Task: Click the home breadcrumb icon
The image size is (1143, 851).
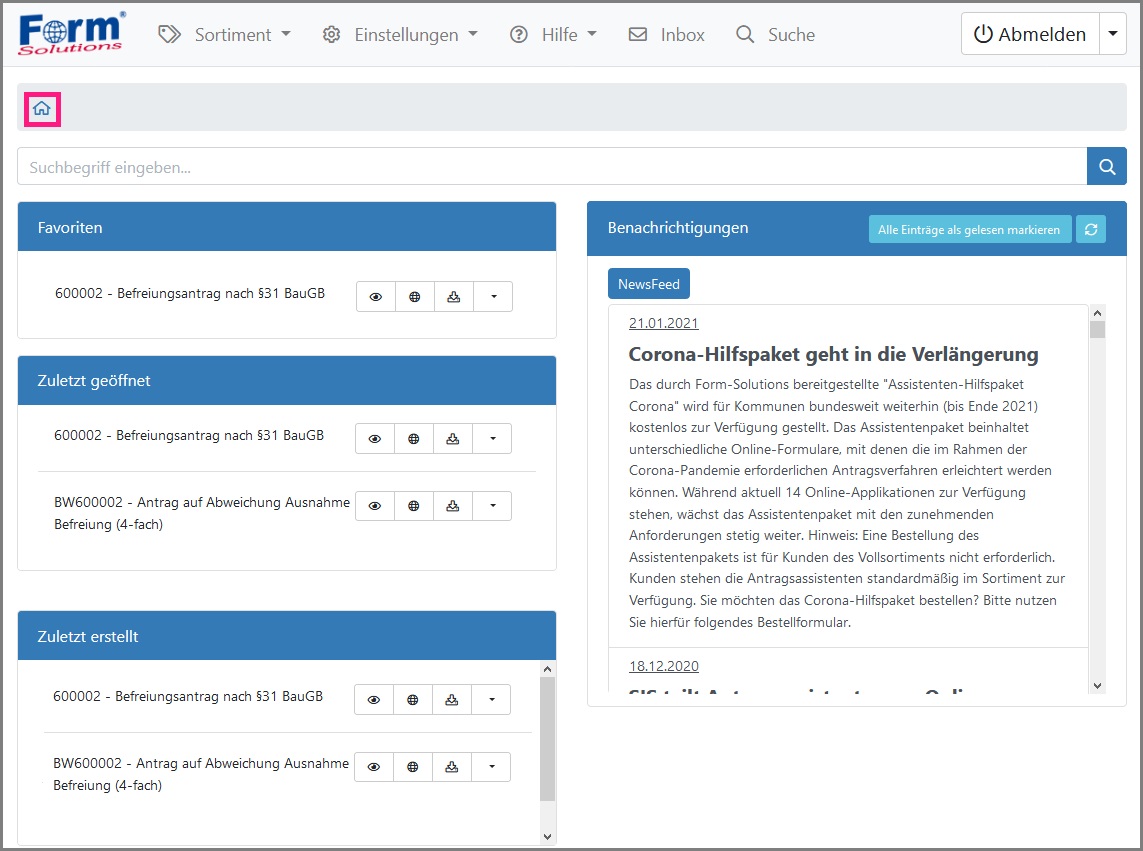Action: click(x=42, y=109)
